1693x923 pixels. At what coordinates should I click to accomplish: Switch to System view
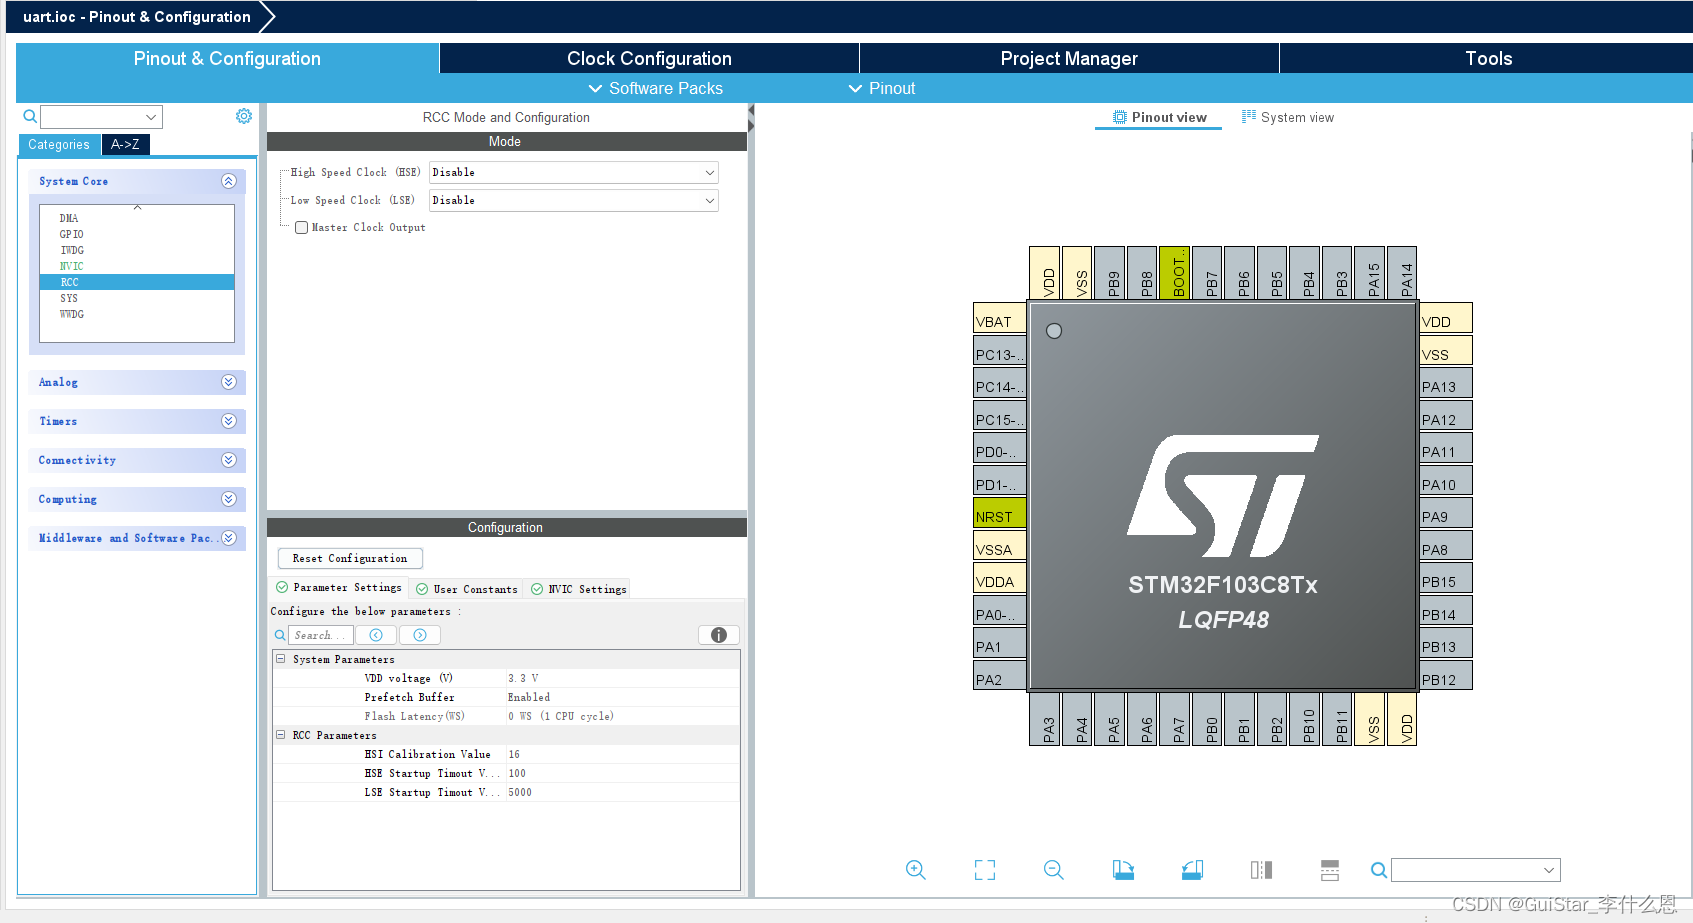click(x=1288, y=117)
